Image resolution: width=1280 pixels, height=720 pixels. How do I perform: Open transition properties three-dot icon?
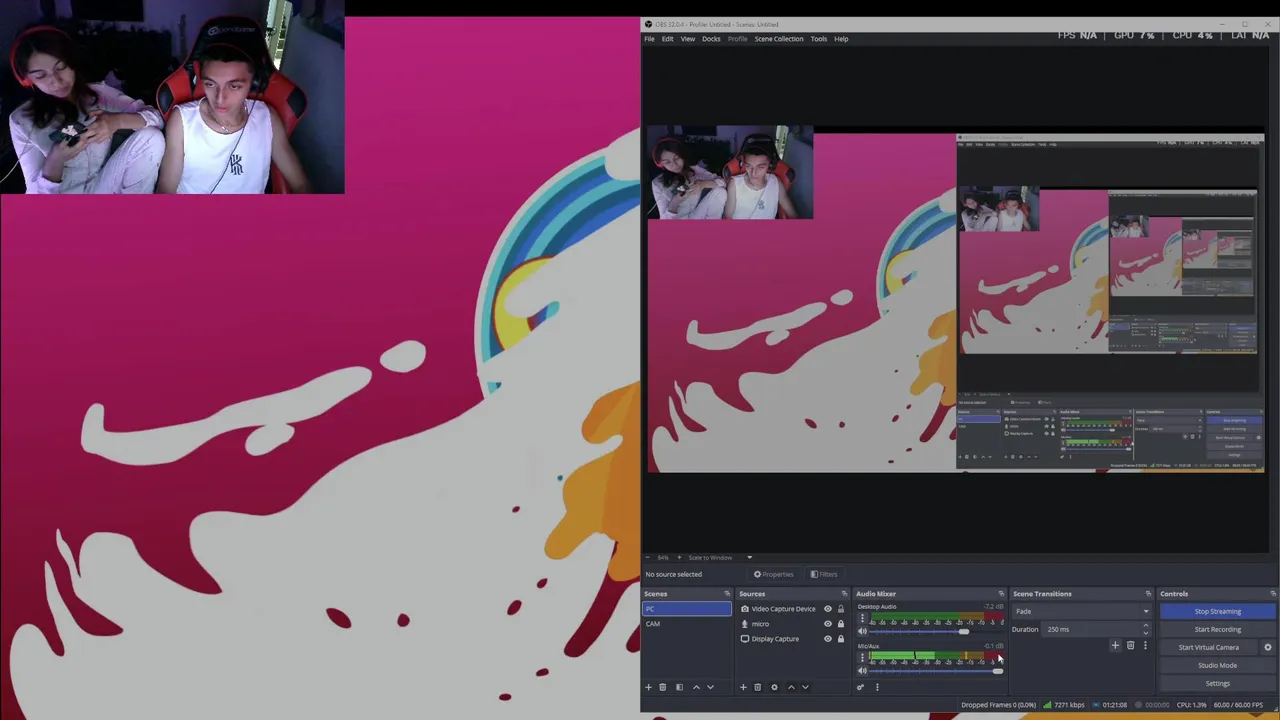point(1145,646)
